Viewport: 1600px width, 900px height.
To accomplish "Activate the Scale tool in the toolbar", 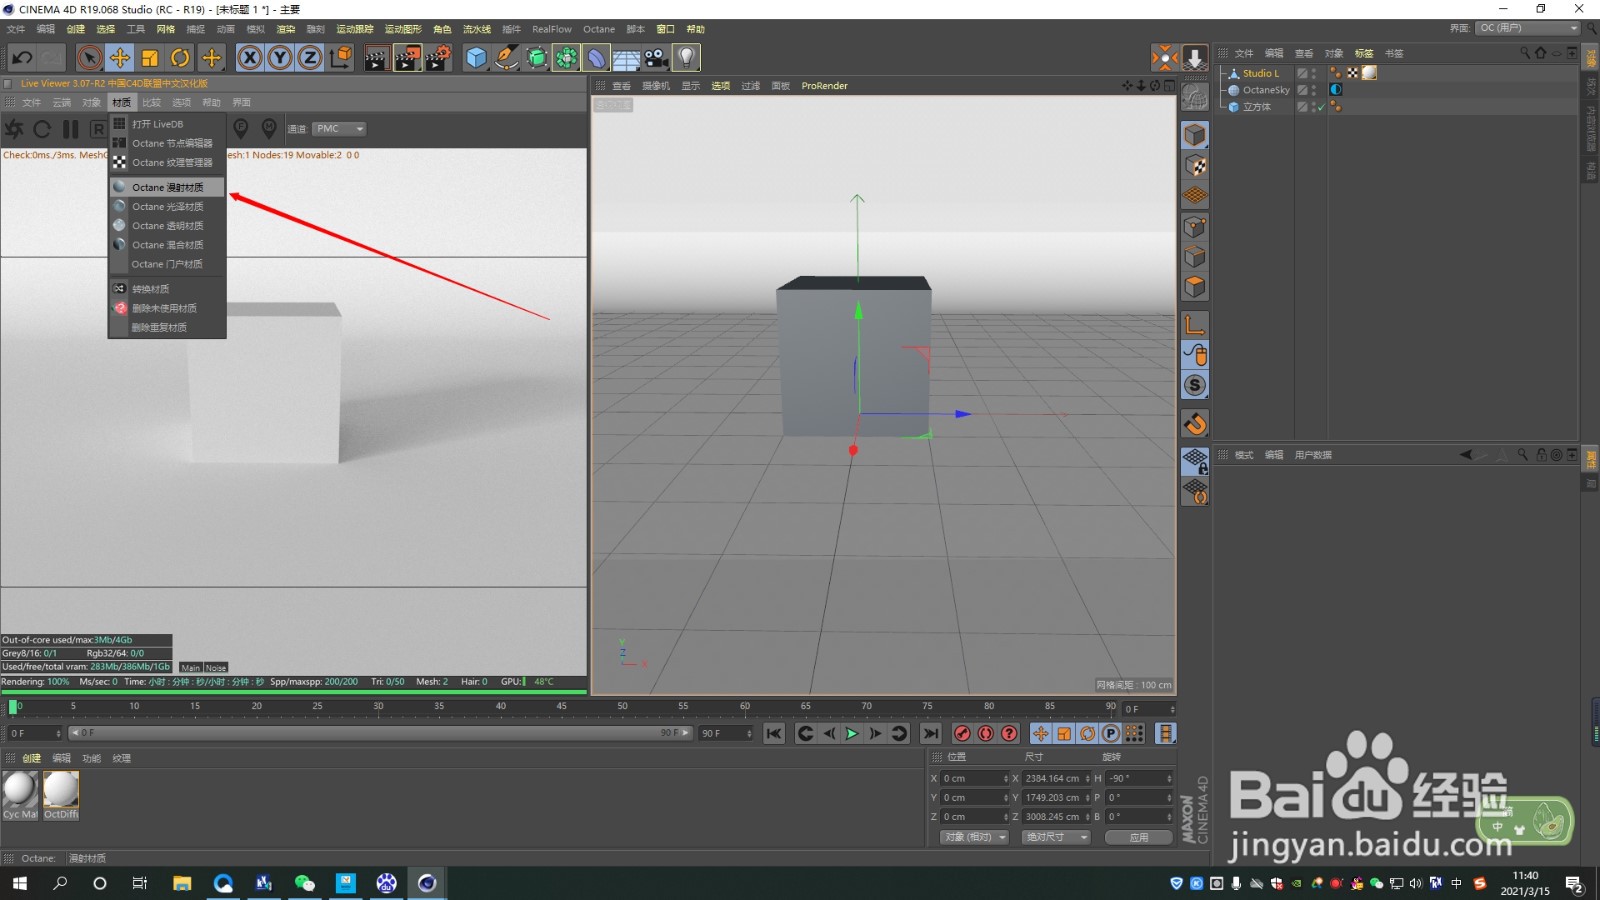I will [150, 58].
